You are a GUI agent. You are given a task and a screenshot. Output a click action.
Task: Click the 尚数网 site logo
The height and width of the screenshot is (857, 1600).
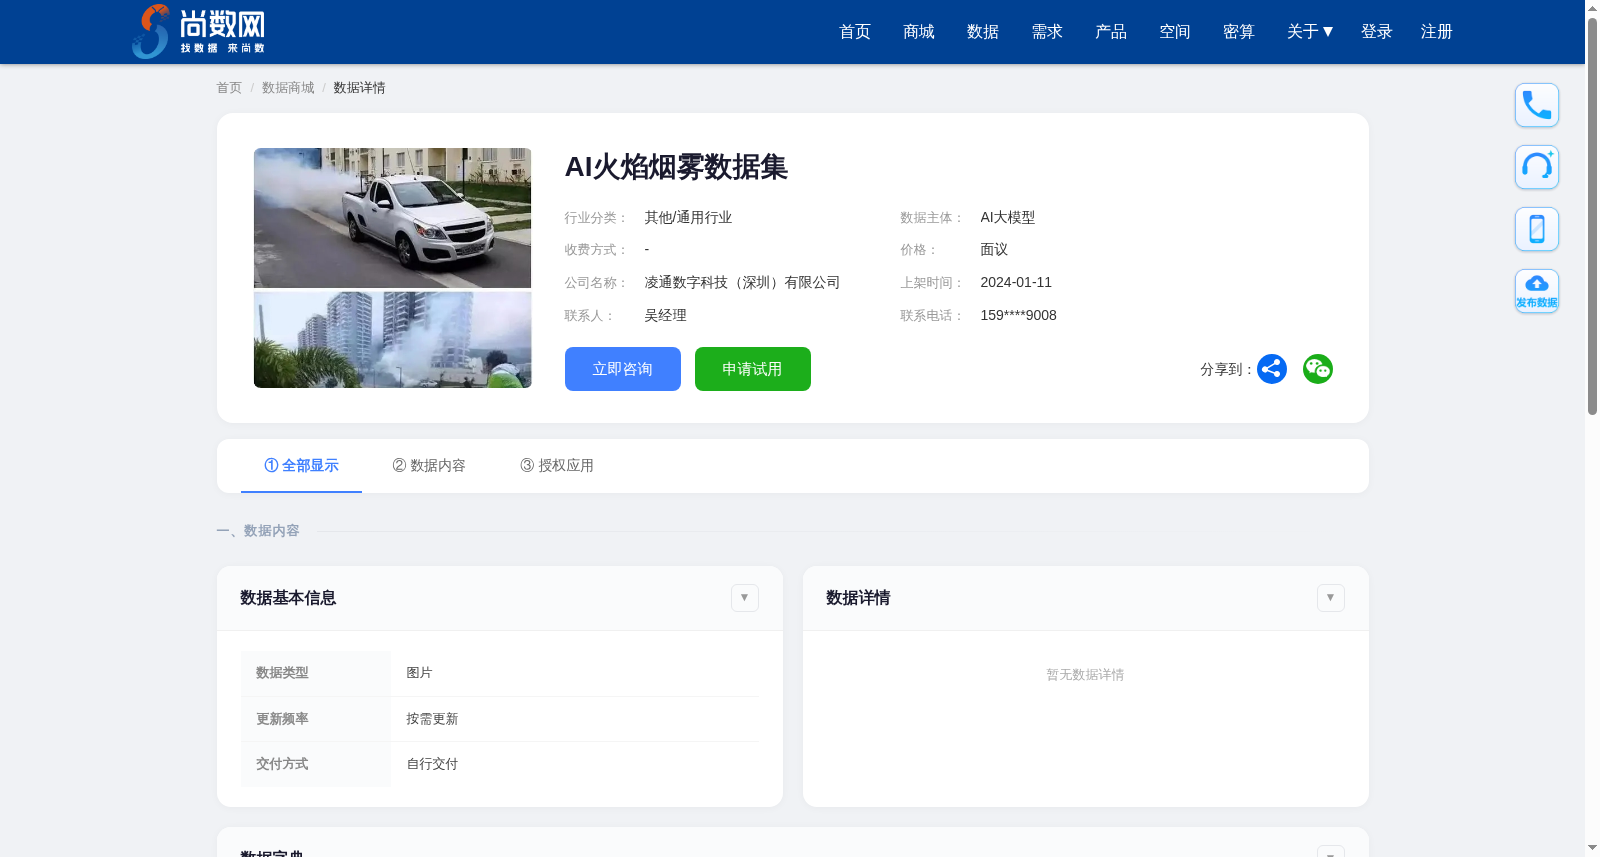pyautogui.click(x=199, y=32)
